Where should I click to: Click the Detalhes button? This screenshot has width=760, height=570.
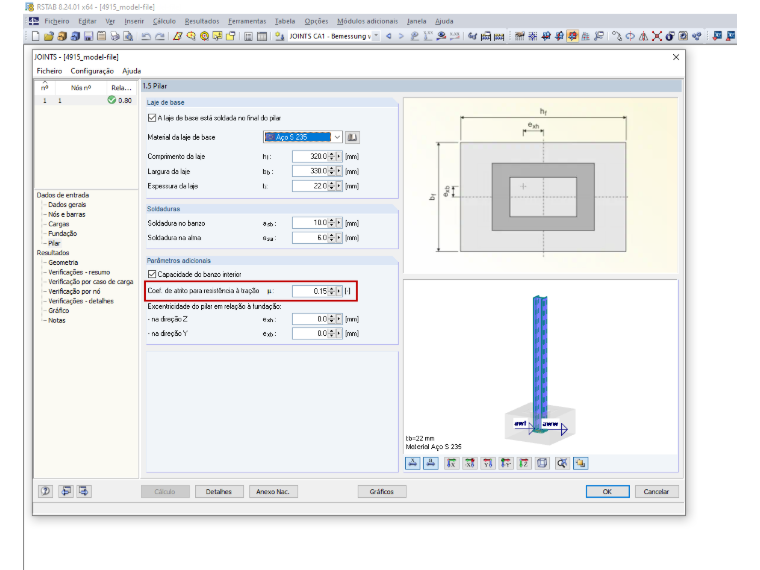tap(219, 491)
